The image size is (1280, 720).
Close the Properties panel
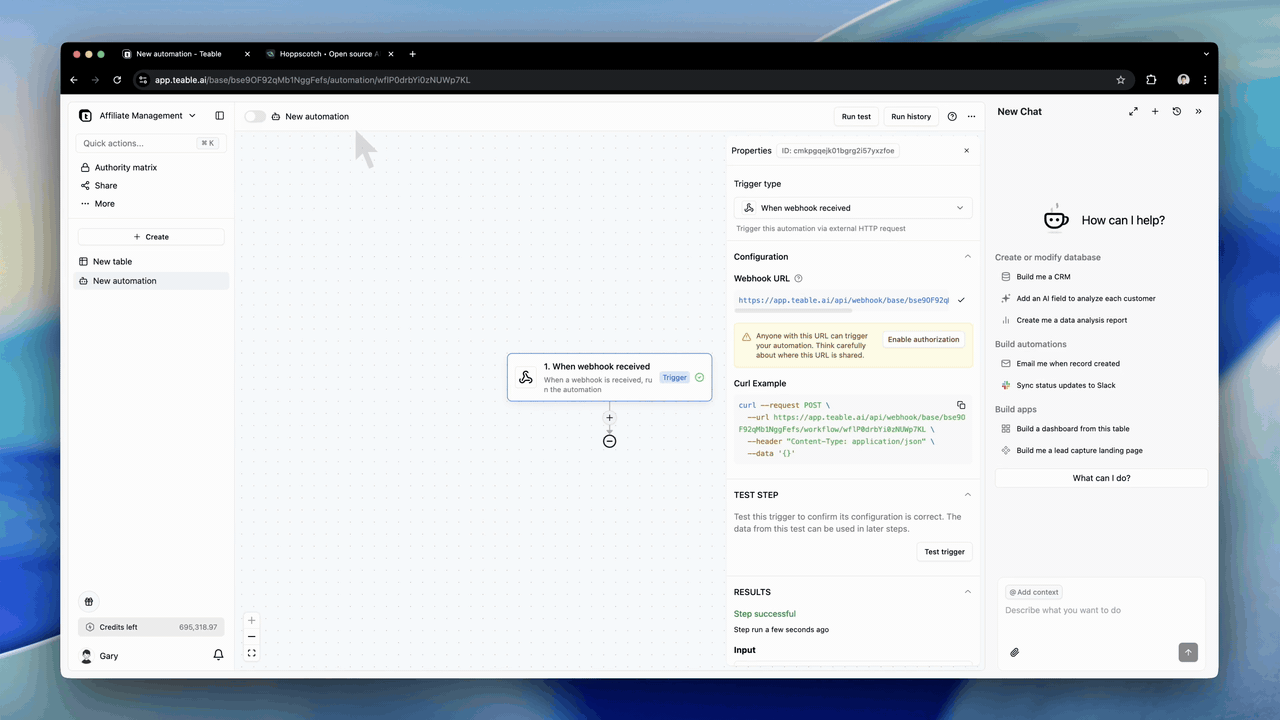pyautogui.click(x=966, y=151)
